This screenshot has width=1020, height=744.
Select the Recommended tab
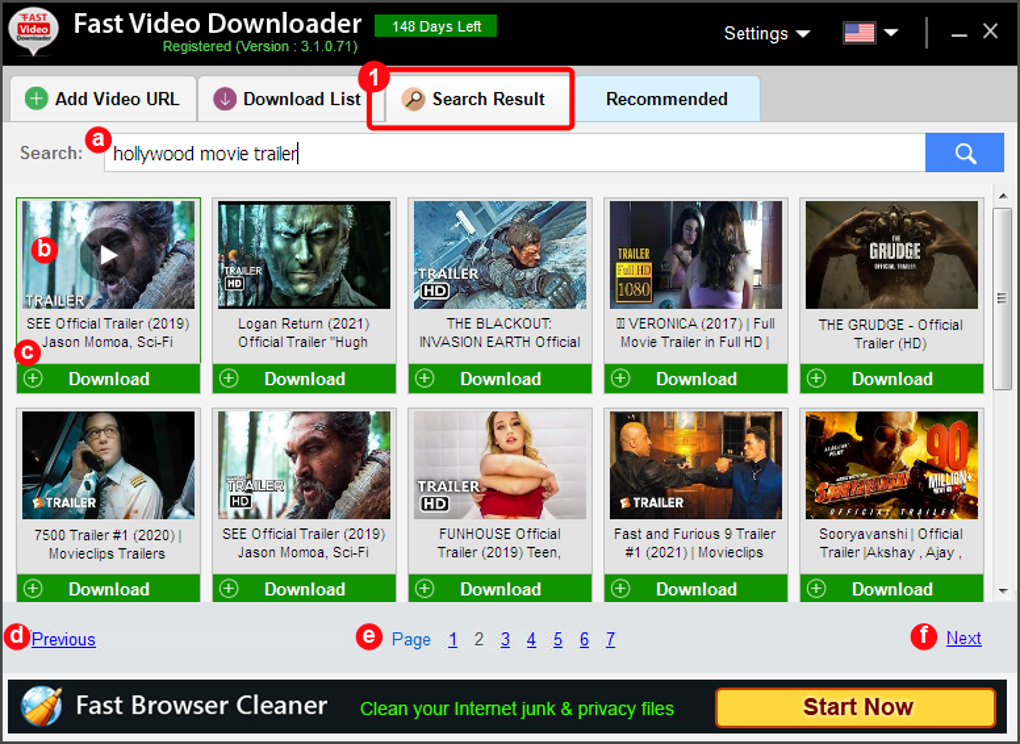[x=666, y=99]
